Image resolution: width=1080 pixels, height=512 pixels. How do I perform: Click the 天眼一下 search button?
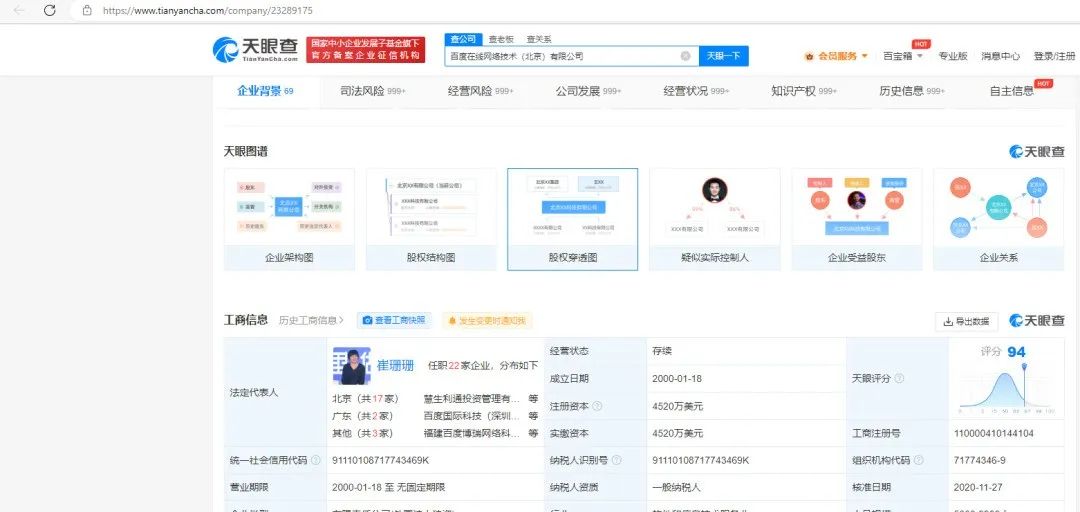724,56
